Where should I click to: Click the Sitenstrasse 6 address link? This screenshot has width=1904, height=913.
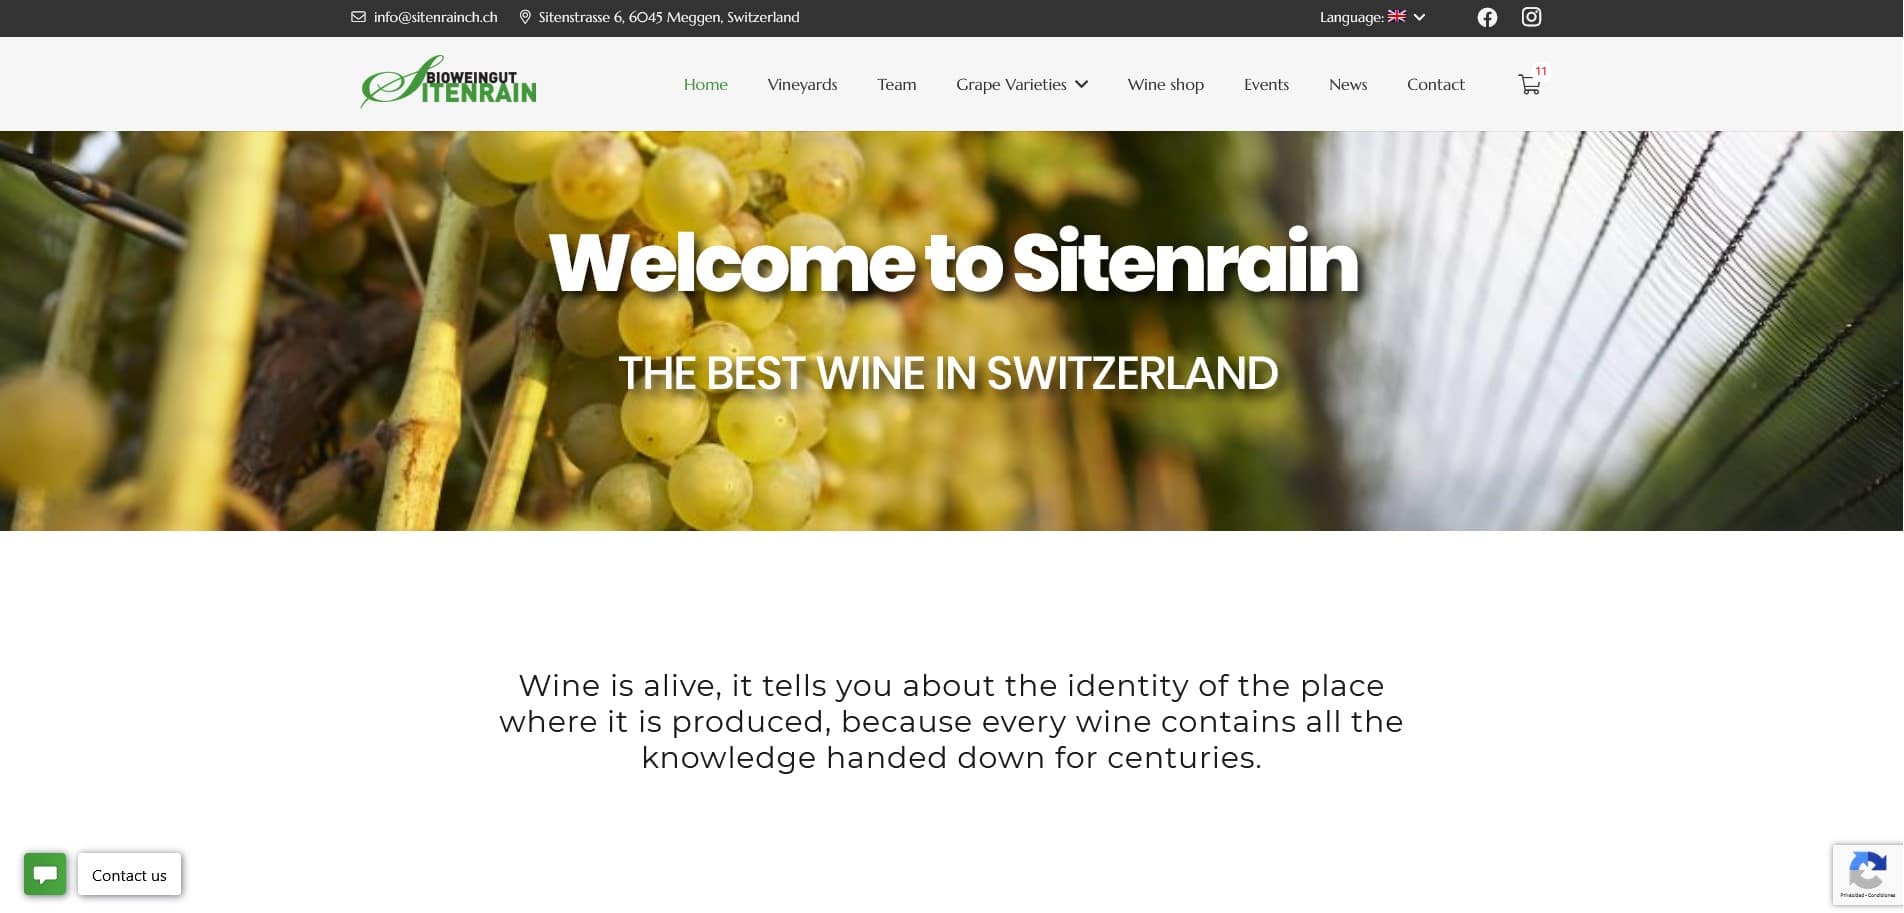click(x=669, y=17)
